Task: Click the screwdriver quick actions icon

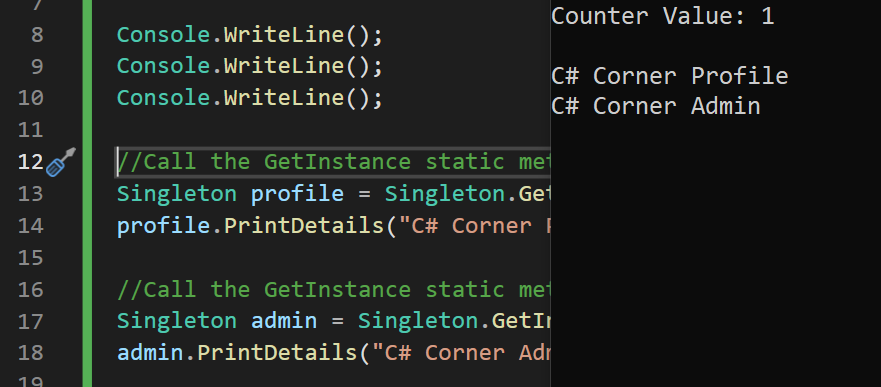Action: 61,162
